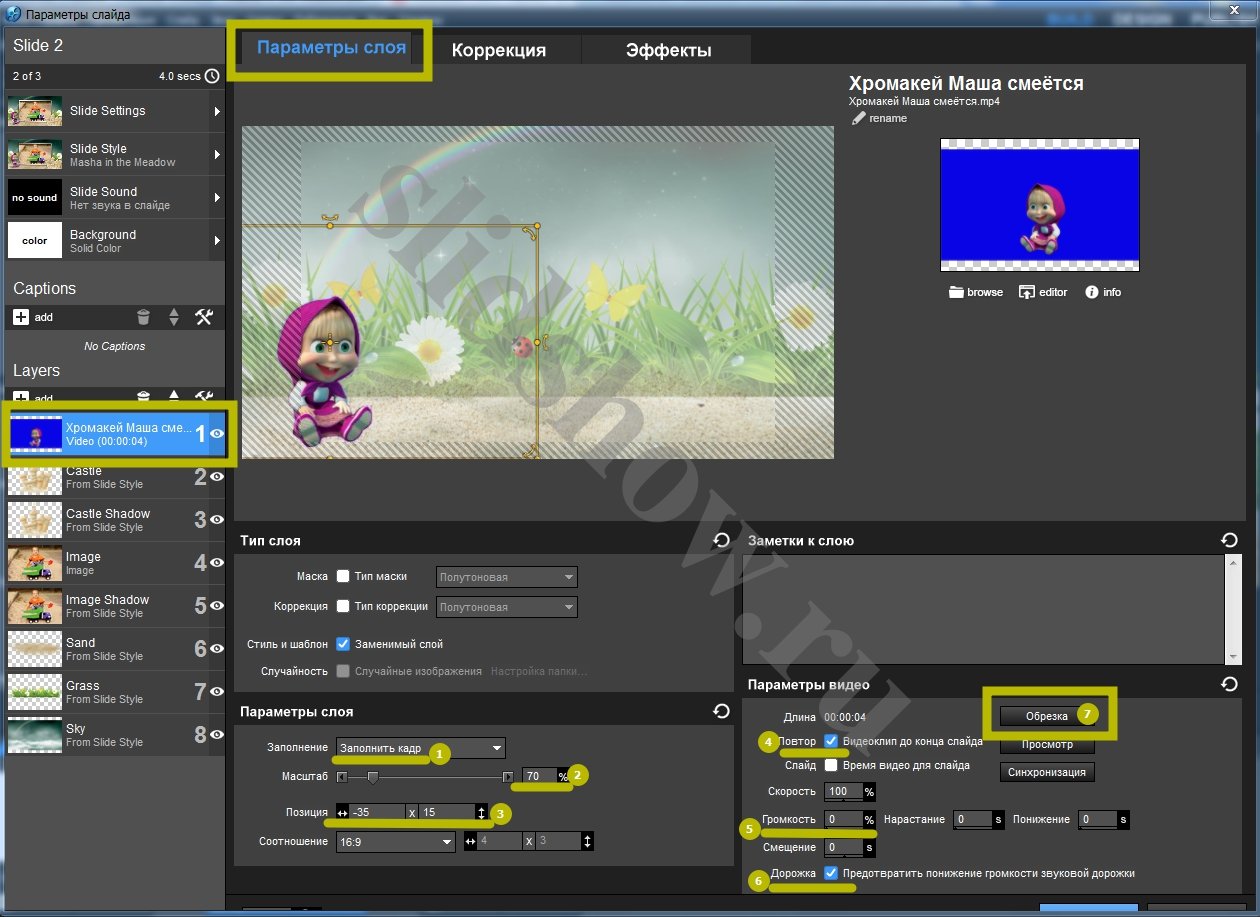Click the Просмотр button

tap(1047, 744)
